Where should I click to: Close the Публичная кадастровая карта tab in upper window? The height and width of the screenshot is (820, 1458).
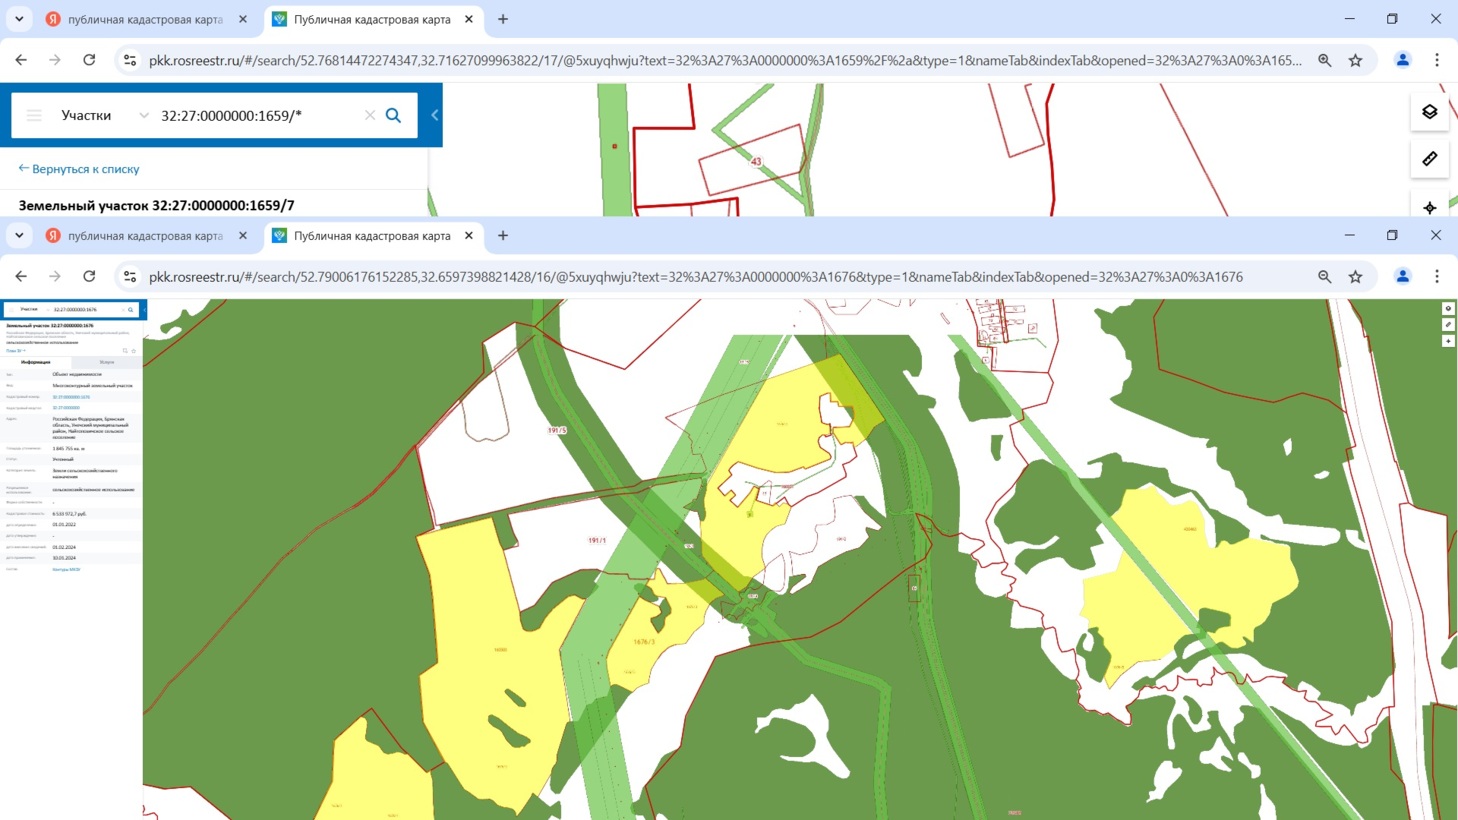point(469,19)
